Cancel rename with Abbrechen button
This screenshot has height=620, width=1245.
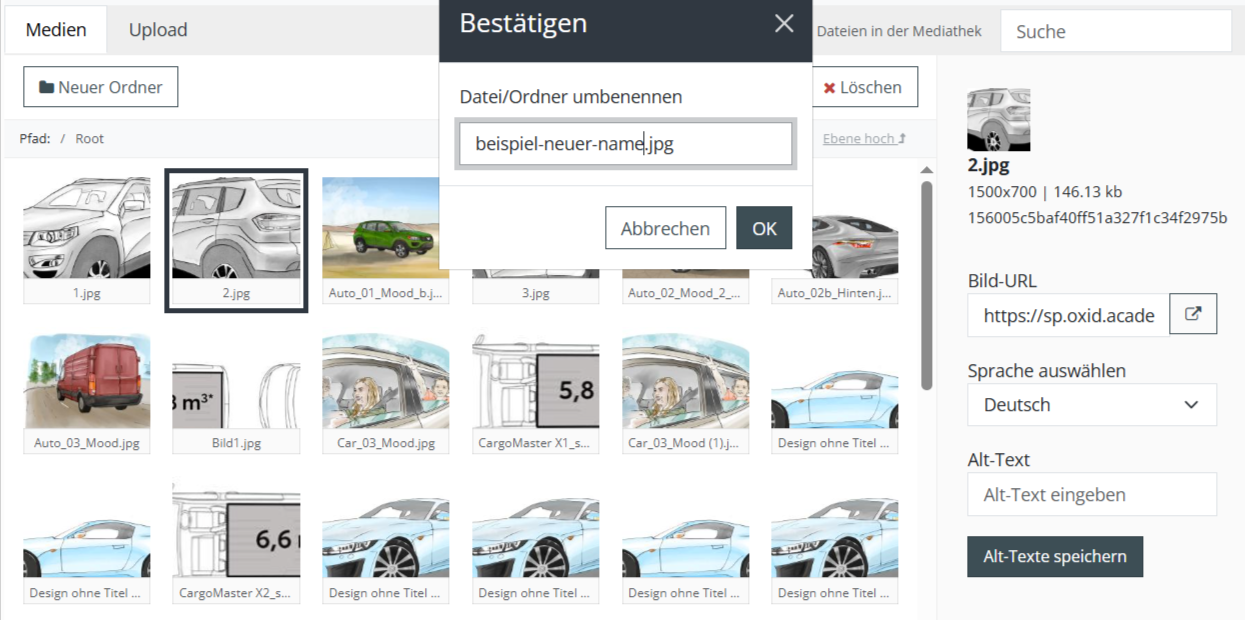[665, 228]
